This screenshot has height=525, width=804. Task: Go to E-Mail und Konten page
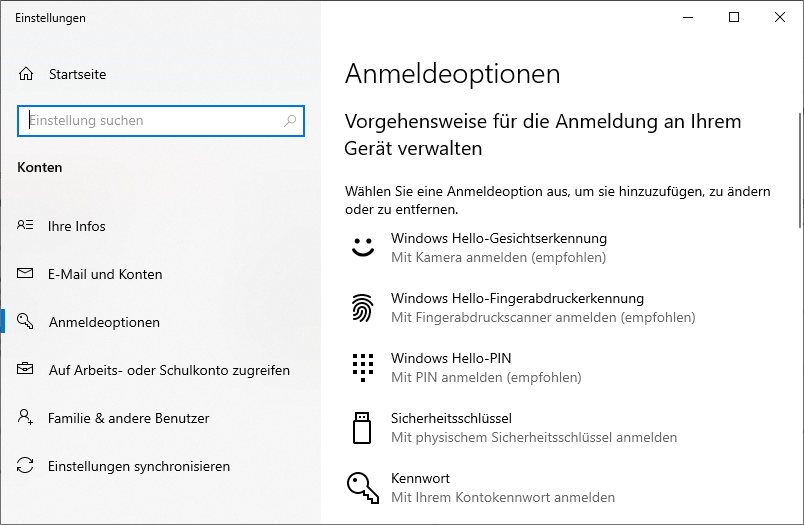pos(105,274)
